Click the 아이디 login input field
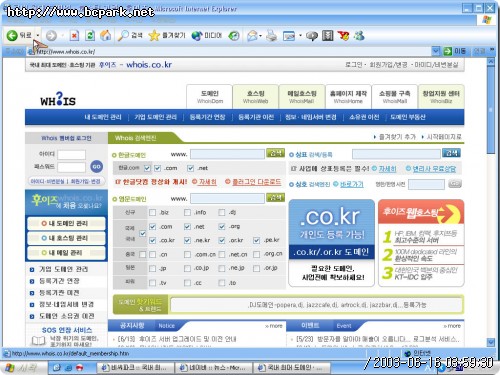The height and width of the screenshot is (375, 500). click(x=71, y=154)
